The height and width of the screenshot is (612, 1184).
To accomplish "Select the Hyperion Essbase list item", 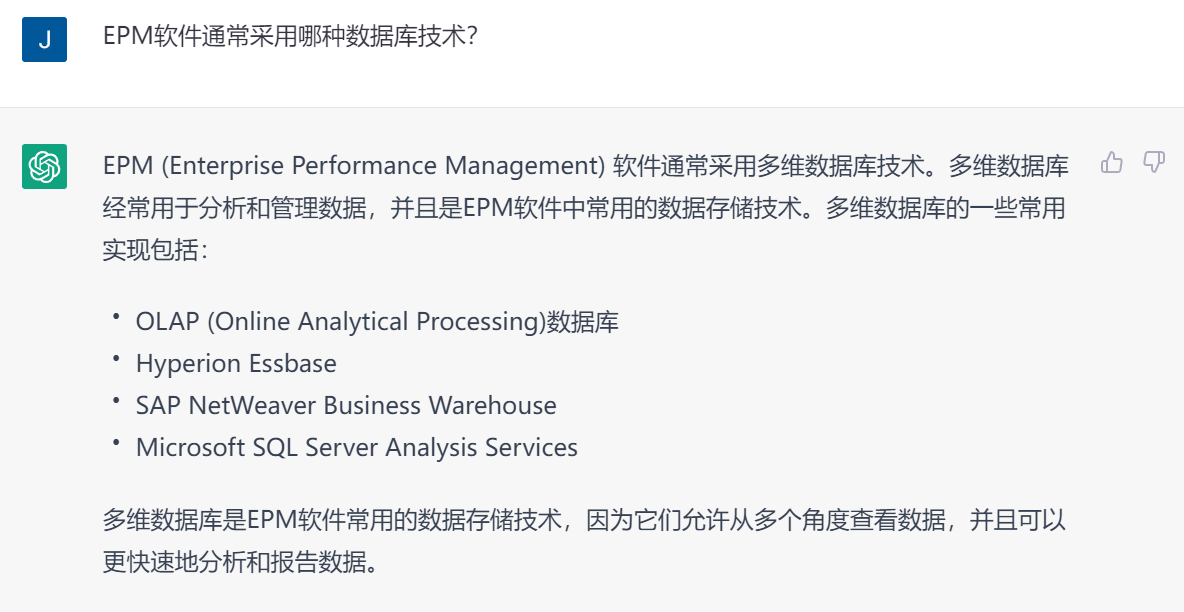I will pos(237,363).
